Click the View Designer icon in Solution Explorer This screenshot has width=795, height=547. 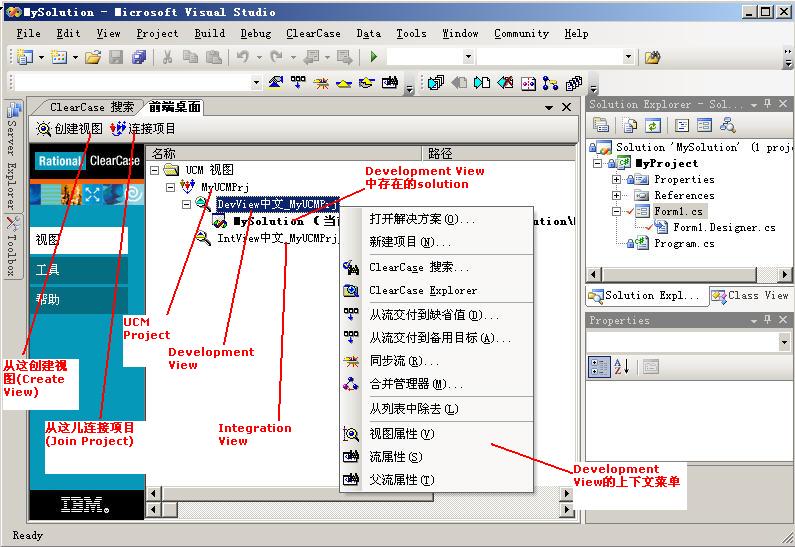click(704, 125)
